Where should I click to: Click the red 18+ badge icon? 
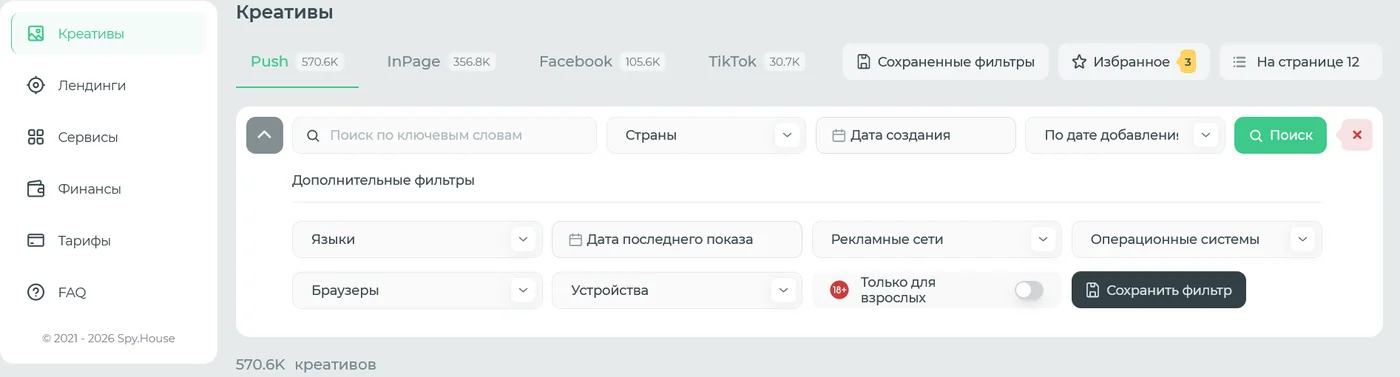pos(839,290)
